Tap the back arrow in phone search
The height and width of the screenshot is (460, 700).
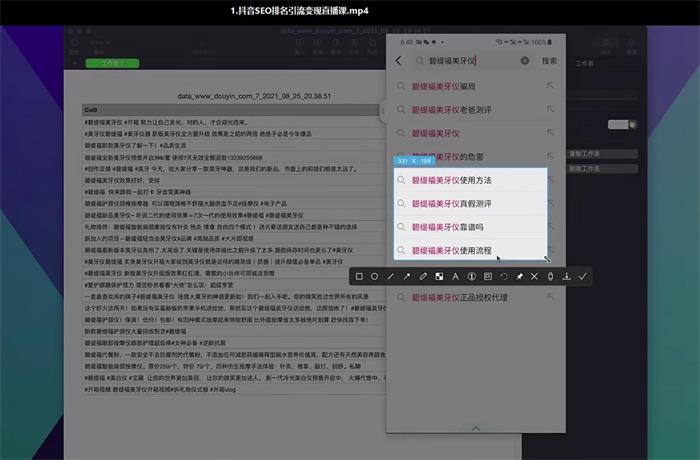tap(399, 61)
